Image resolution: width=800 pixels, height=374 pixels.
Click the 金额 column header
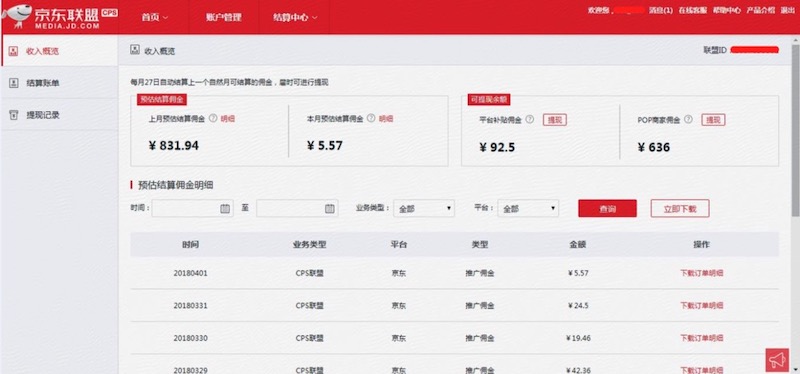(578, 244)
